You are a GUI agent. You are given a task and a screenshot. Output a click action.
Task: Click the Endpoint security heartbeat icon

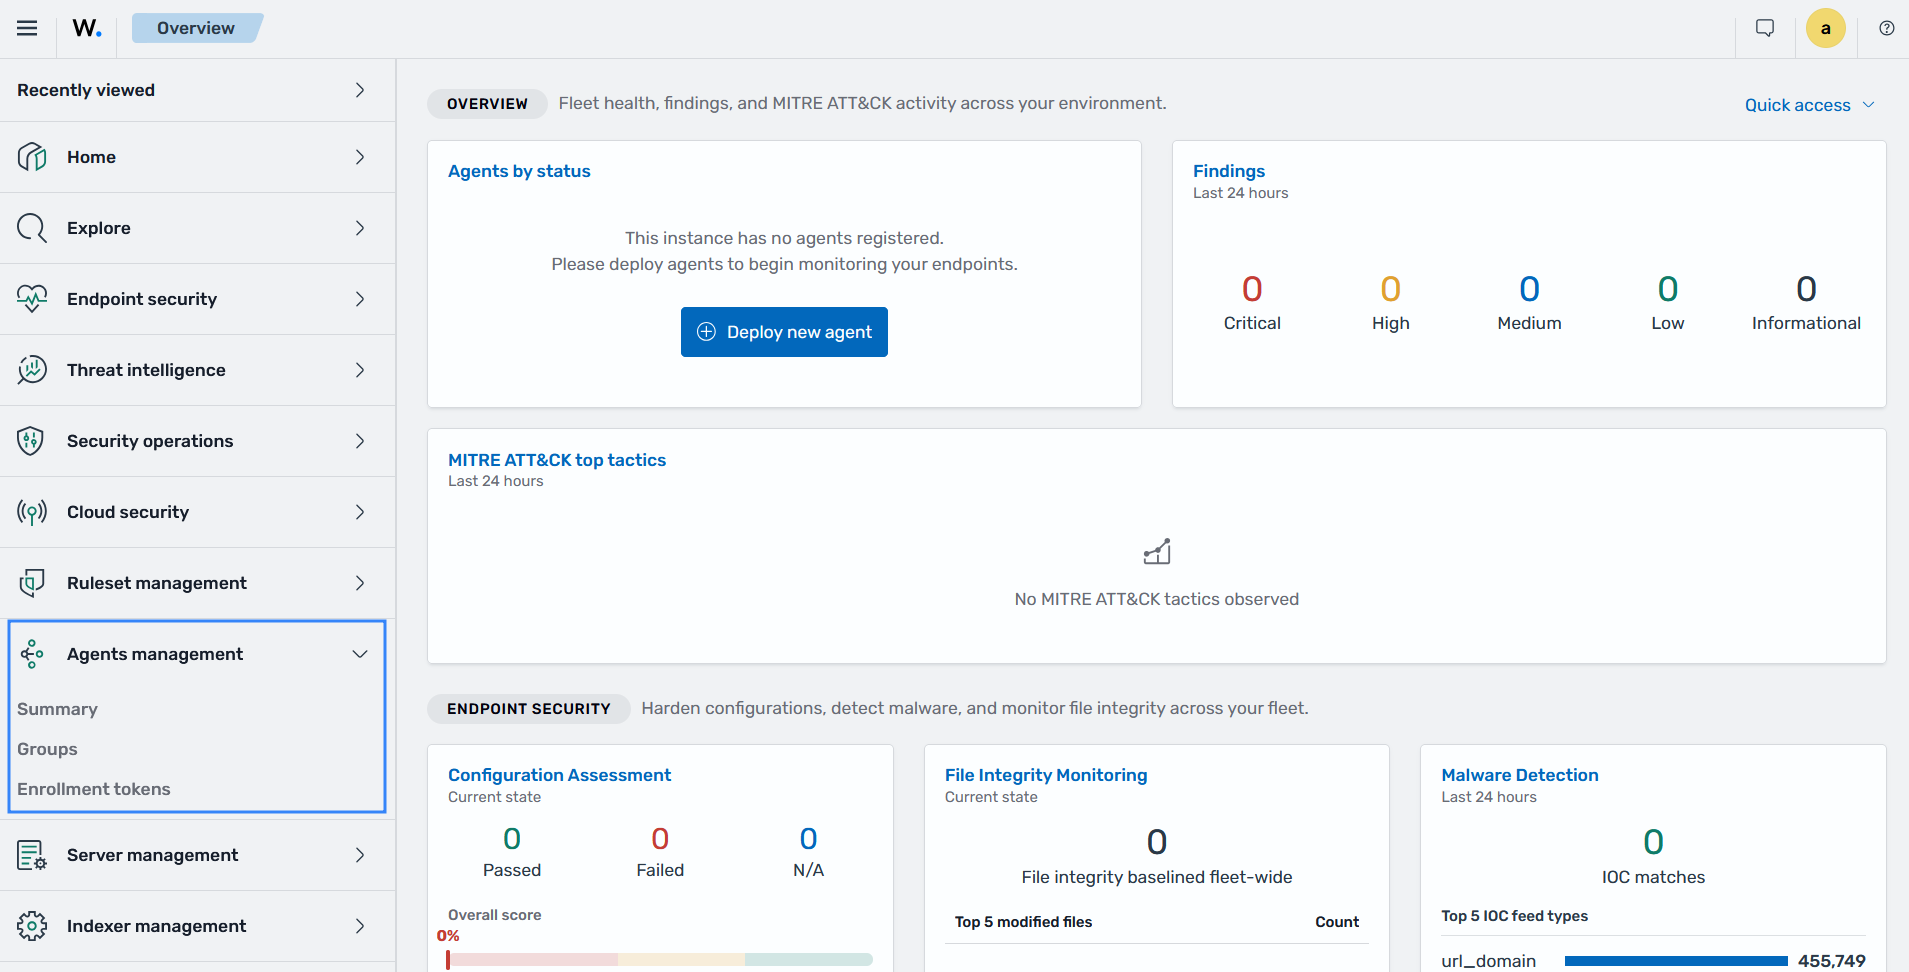(32, 299)
